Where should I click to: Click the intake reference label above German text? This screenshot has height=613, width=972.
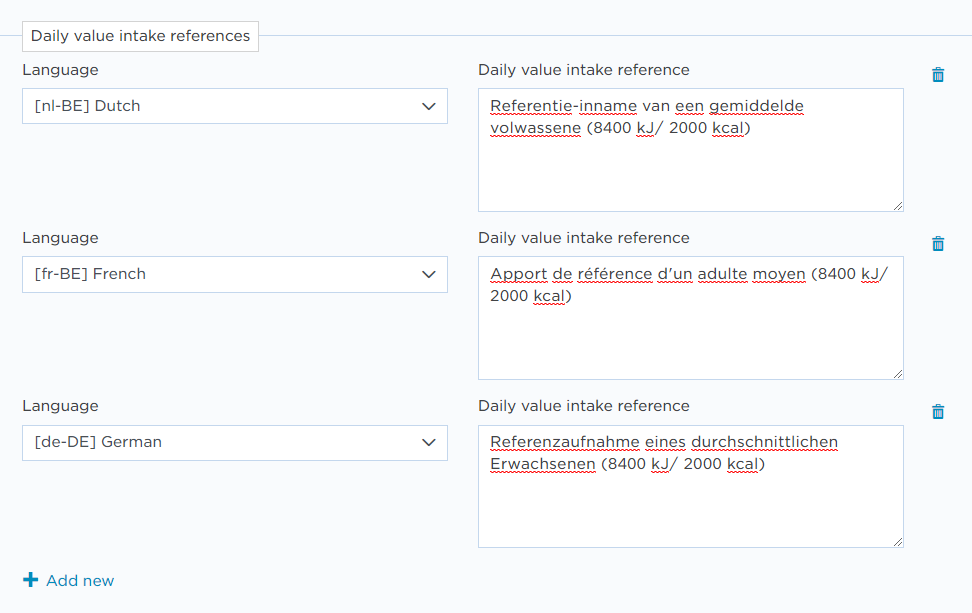[583, 406]
